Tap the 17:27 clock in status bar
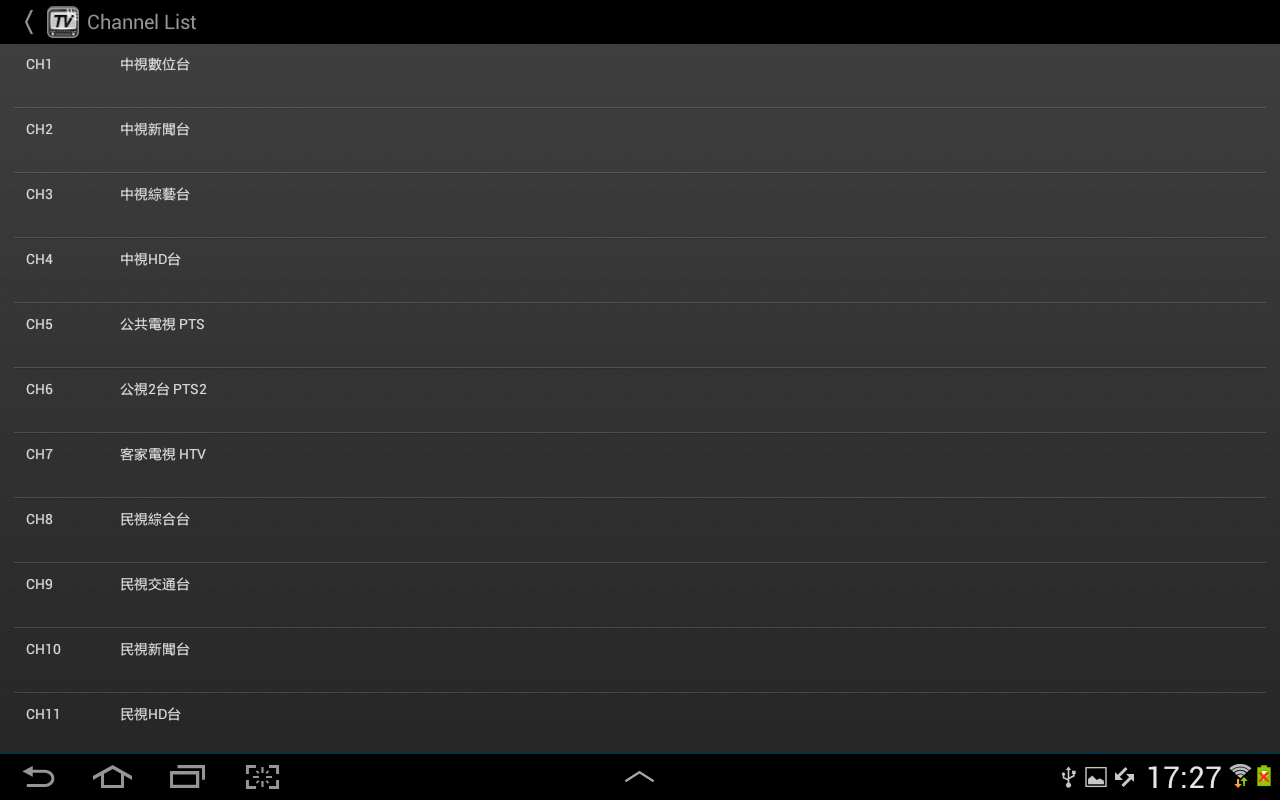This screenshot has width=1280, height=800. 1184,777
